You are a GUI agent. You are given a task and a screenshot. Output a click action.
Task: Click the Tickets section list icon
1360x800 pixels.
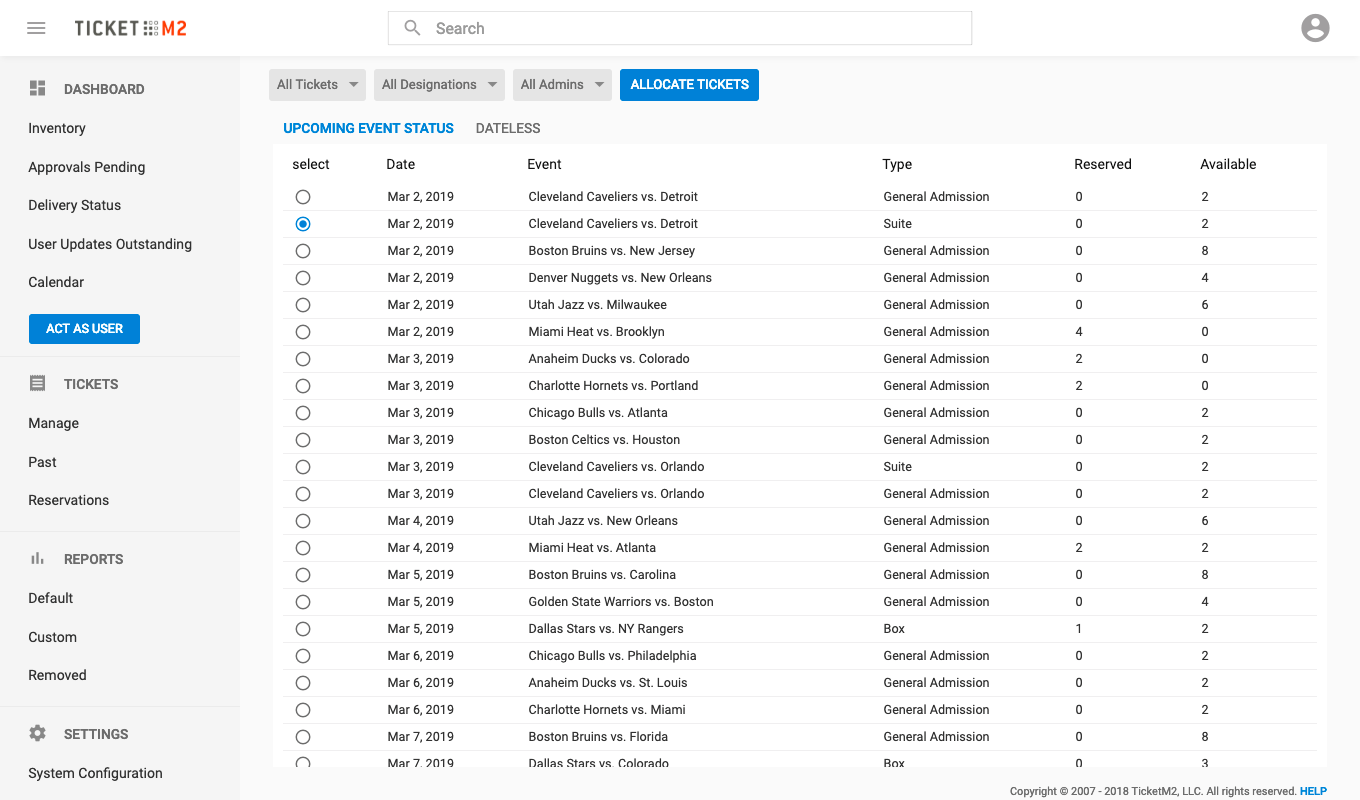point(38,384)
